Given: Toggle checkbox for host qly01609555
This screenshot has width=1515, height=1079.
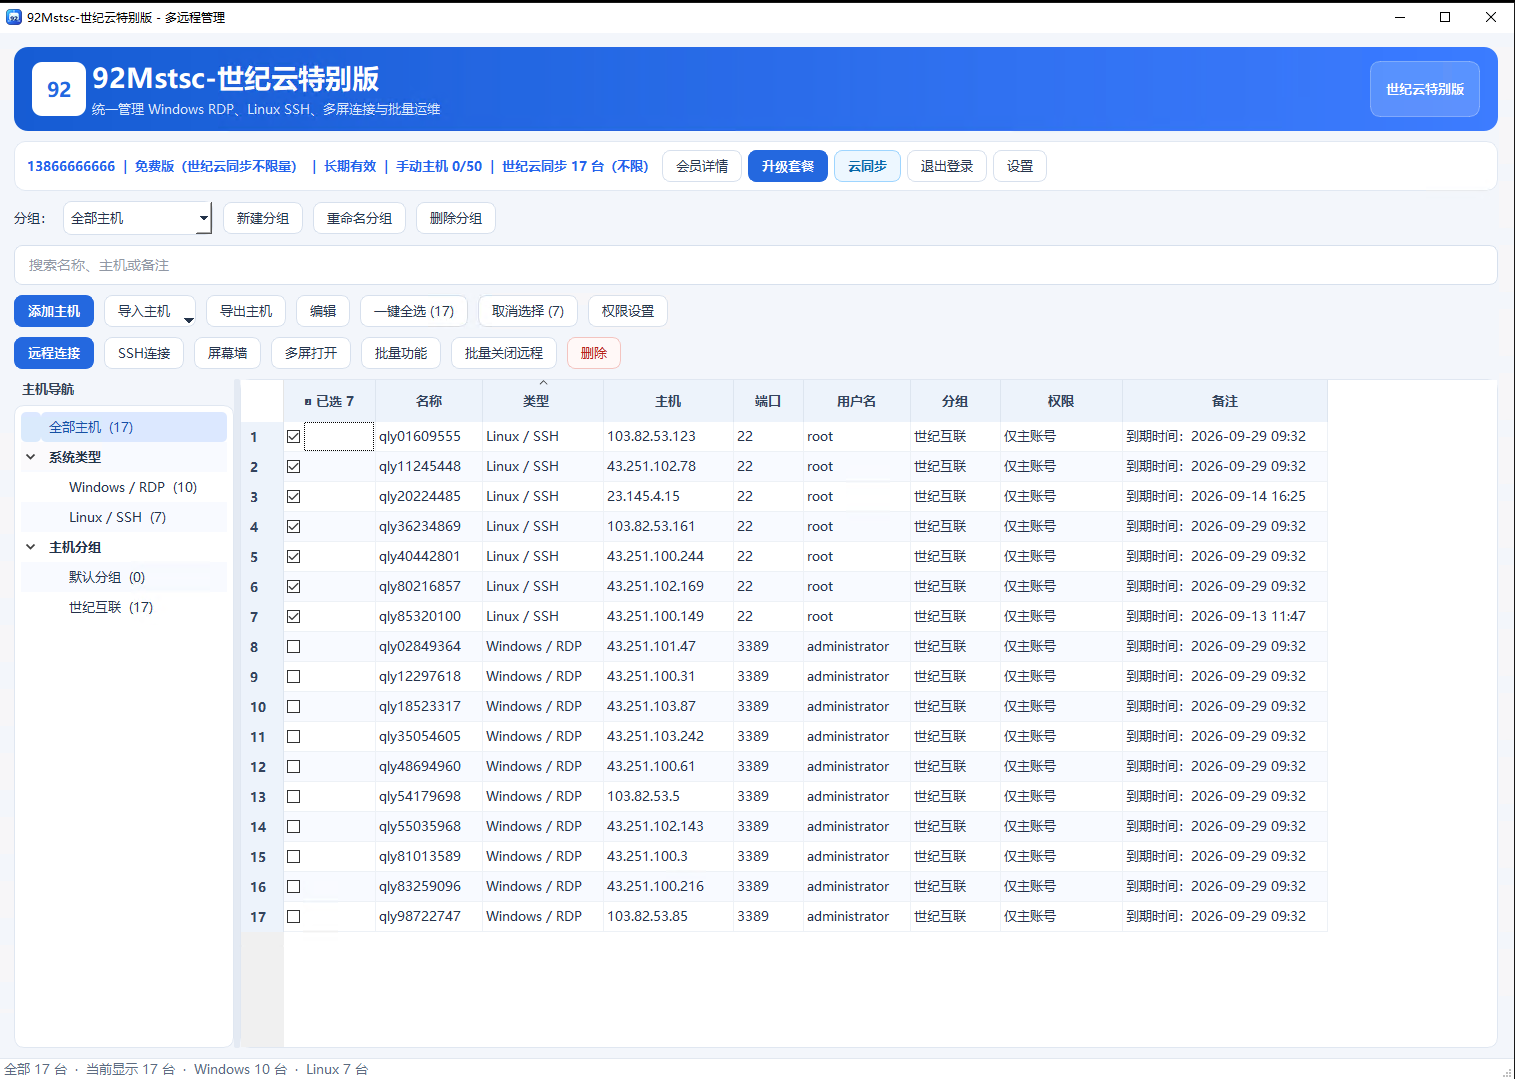Looking at the screenshot, I should click(293, 436).
